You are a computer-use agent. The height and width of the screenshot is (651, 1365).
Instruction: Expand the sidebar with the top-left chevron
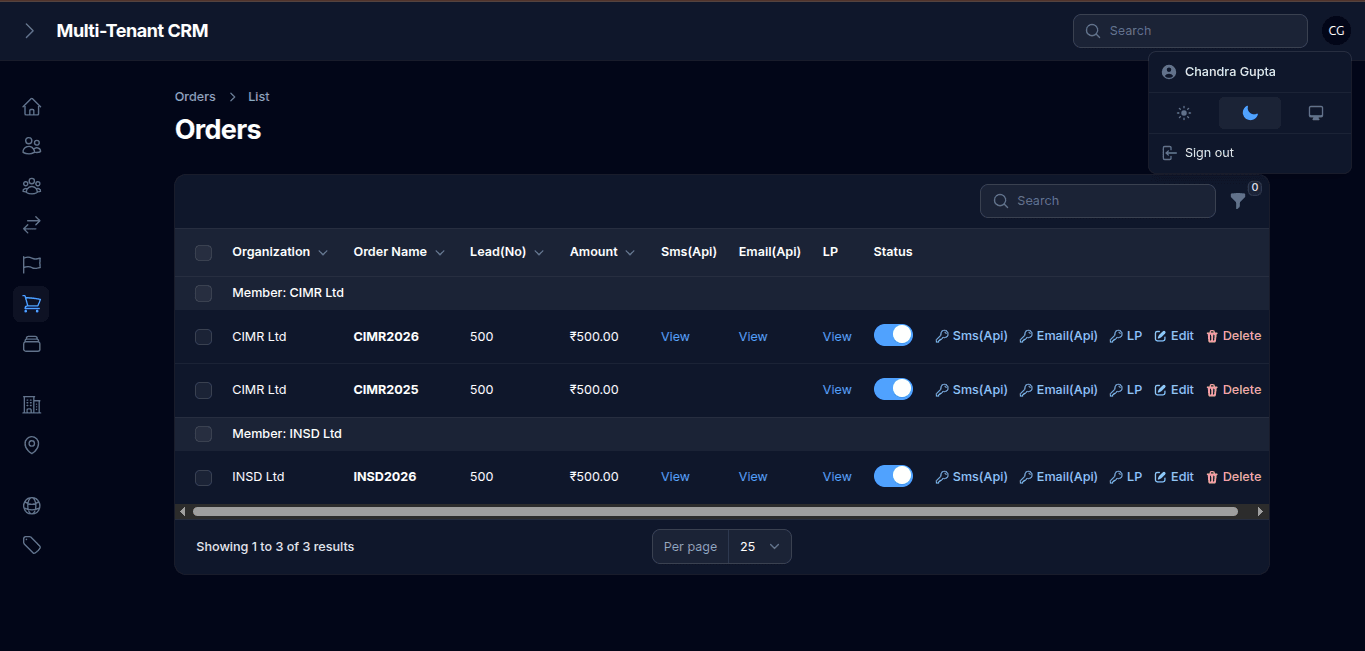pos(29,31)
